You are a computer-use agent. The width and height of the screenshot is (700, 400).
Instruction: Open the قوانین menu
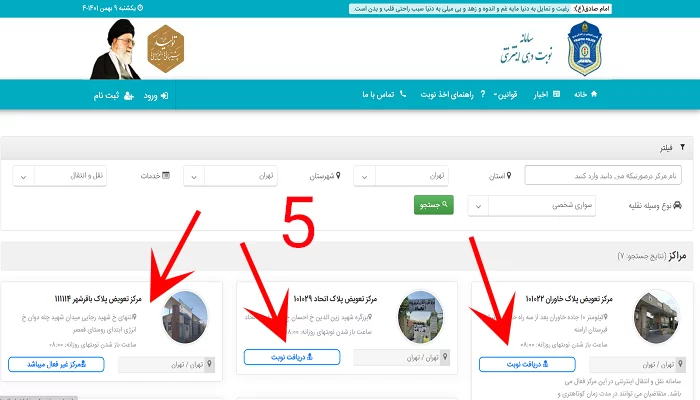click(x=505, y=94)
